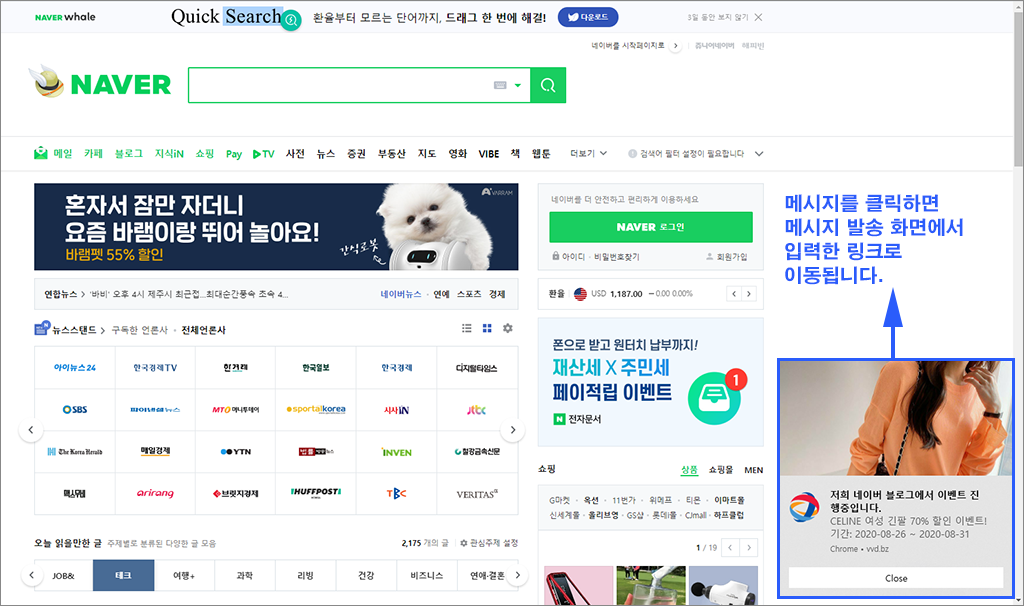Open the arirang press logo
The height and width of the screenshot is (606, 1024).
pyautogui.click(x=155, y=493)
